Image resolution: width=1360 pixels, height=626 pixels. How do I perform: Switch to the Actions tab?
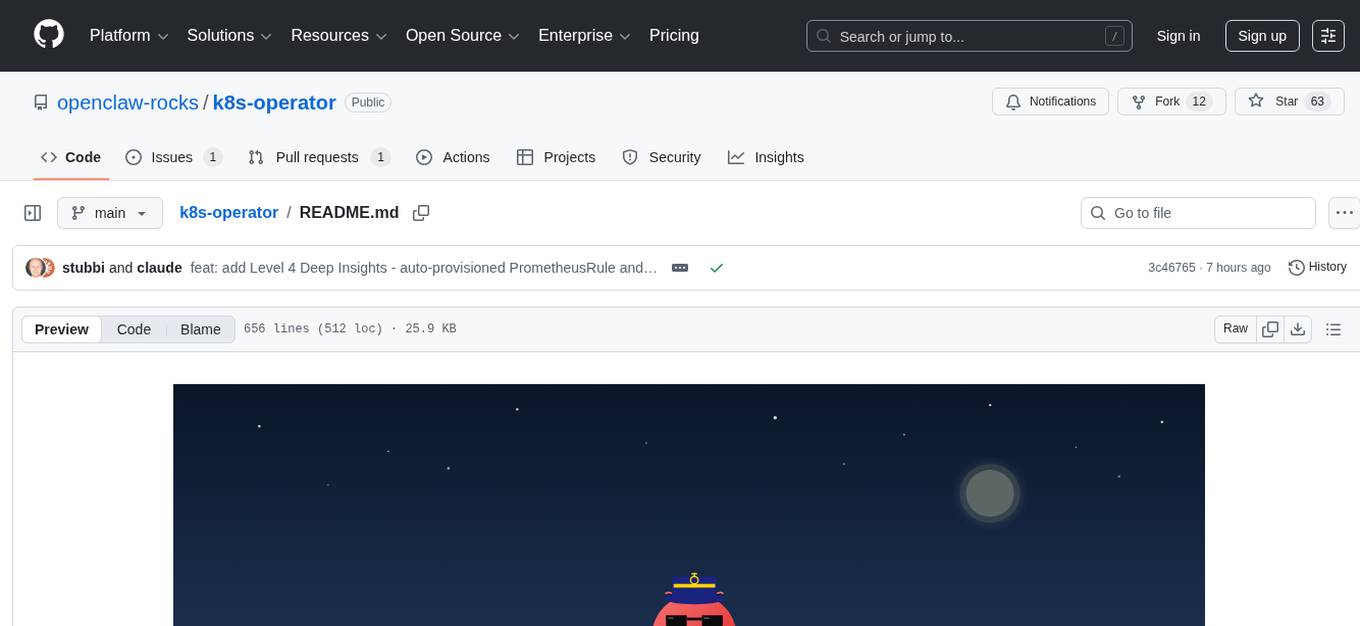coord(453,157)
